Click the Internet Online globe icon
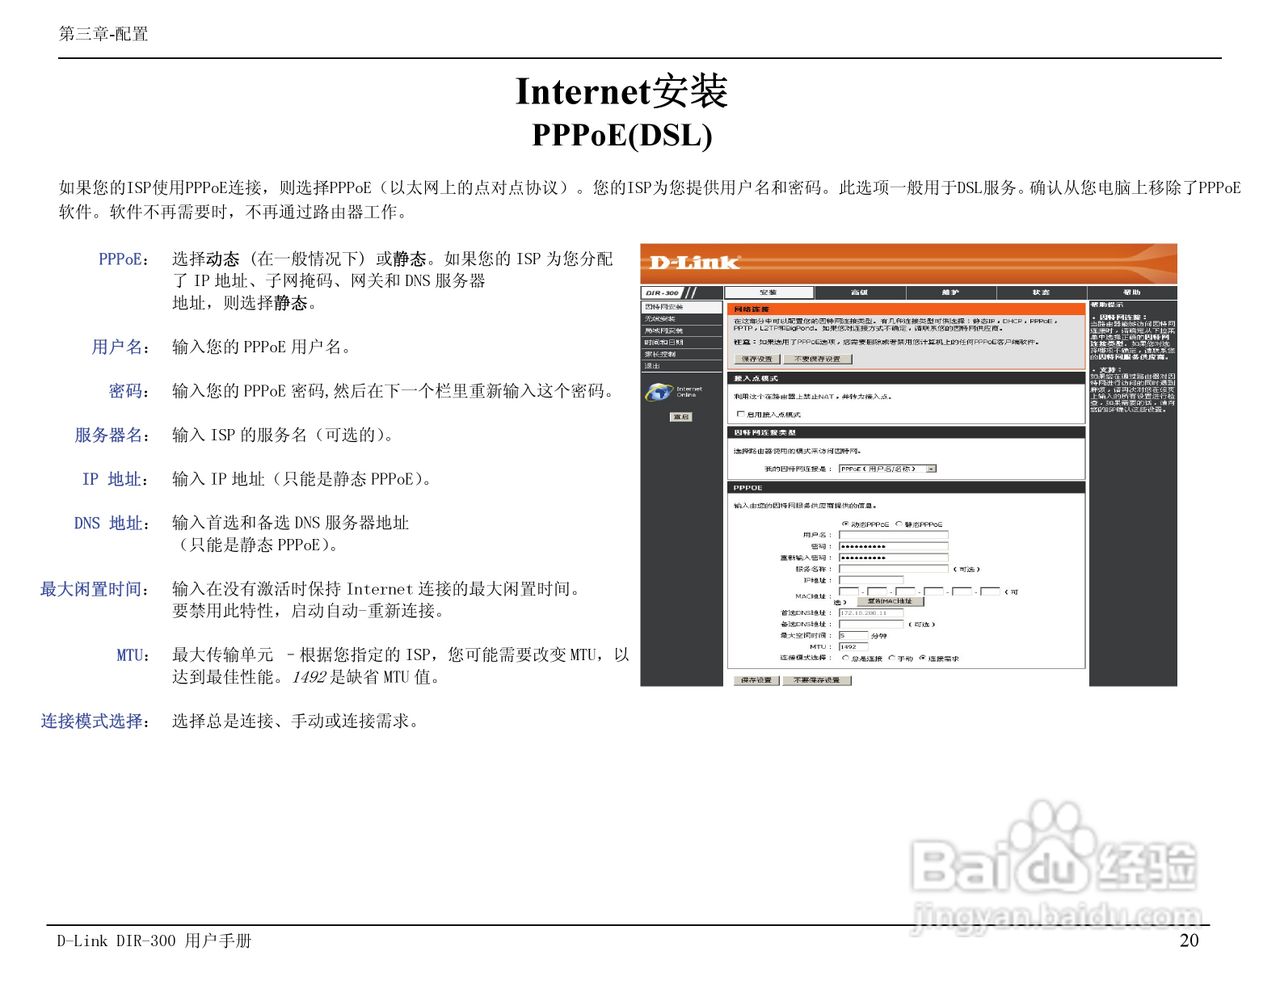Screen dimensions: 1280x989 tap(659, 392)
